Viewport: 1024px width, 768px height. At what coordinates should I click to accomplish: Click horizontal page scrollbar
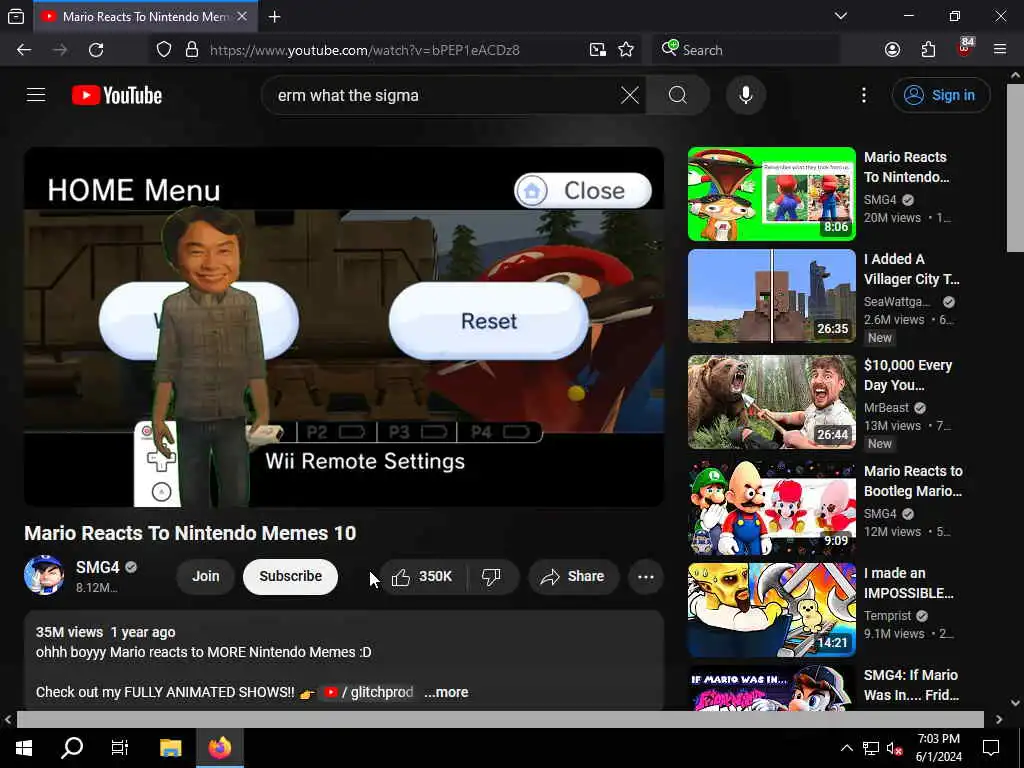500,719
